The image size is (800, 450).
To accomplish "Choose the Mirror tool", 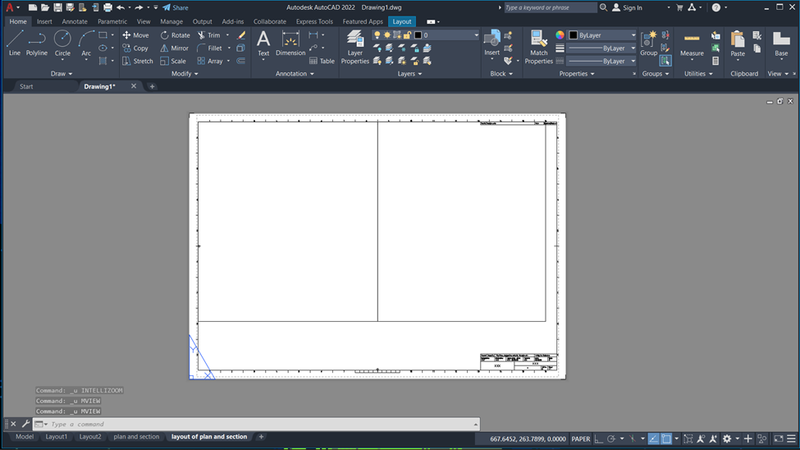I will (x=174, y=48).
